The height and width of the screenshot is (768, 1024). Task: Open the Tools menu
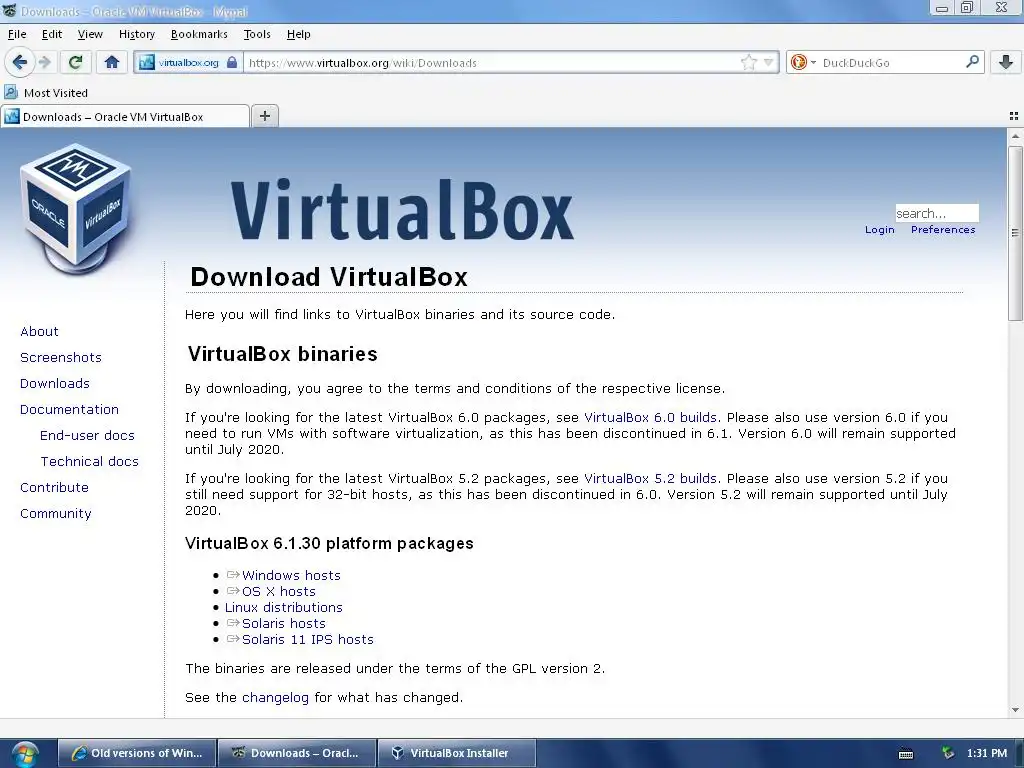point(257,34)
